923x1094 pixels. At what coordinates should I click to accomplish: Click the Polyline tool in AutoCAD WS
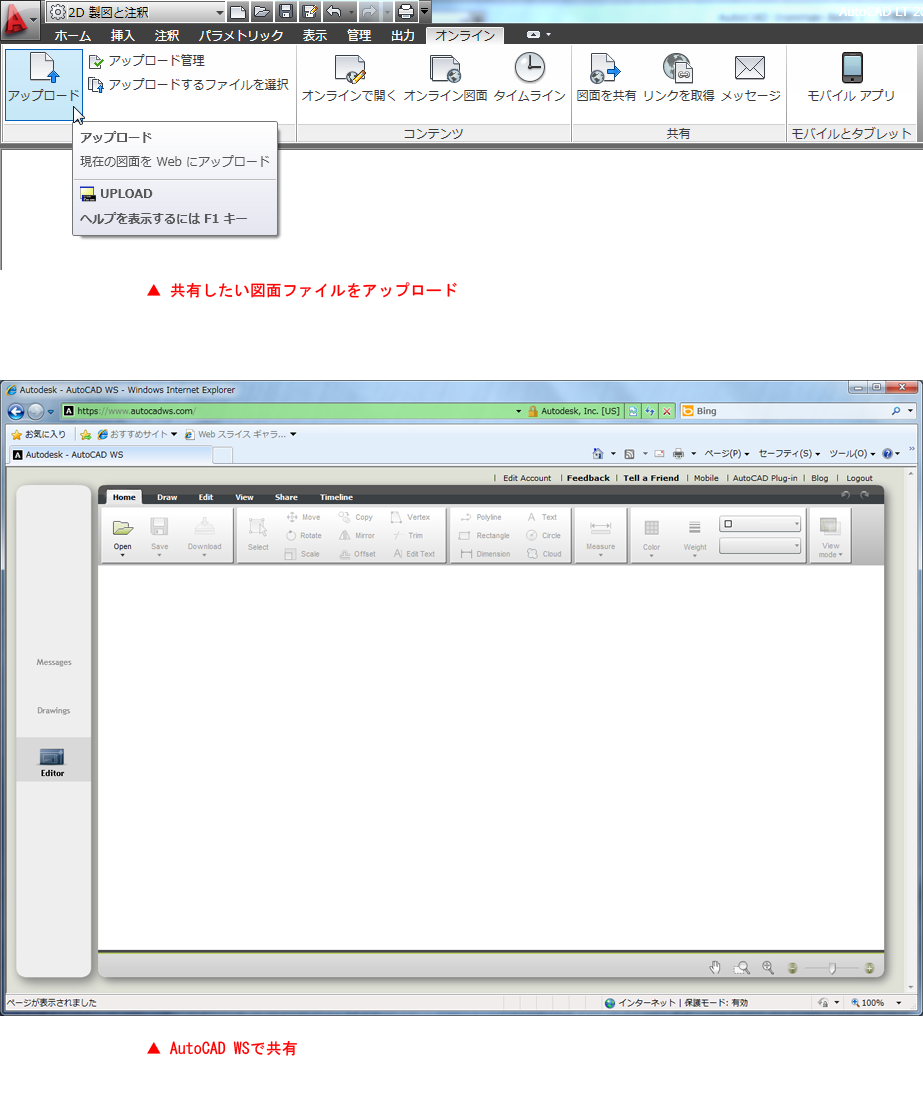coord(481,517)
